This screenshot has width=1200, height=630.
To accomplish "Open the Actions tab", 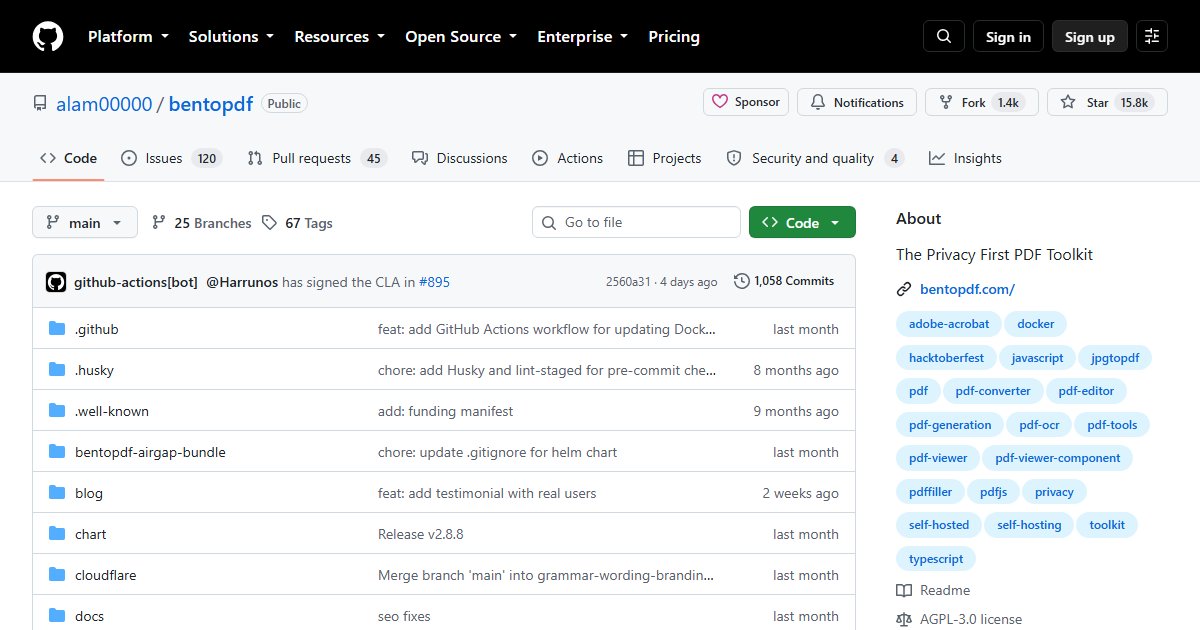I will point(568,158).
